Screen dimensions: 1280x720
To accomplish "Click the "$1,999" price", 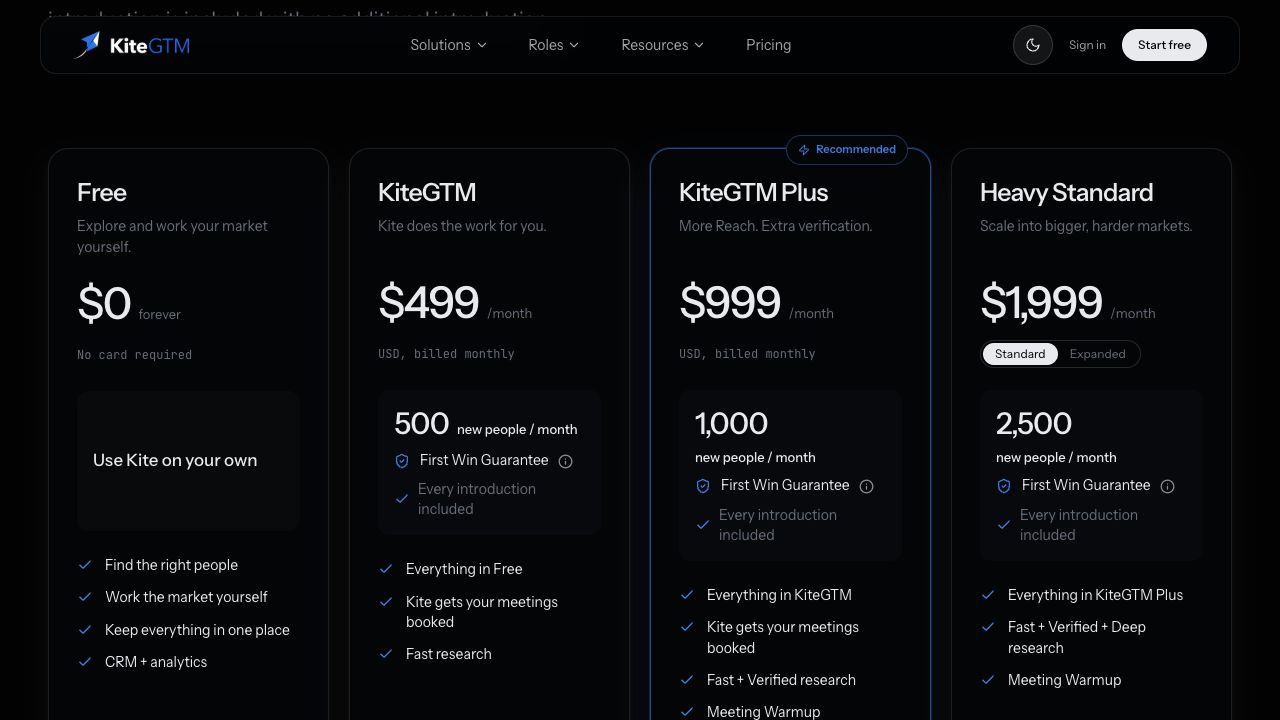I will point(1041,302).
